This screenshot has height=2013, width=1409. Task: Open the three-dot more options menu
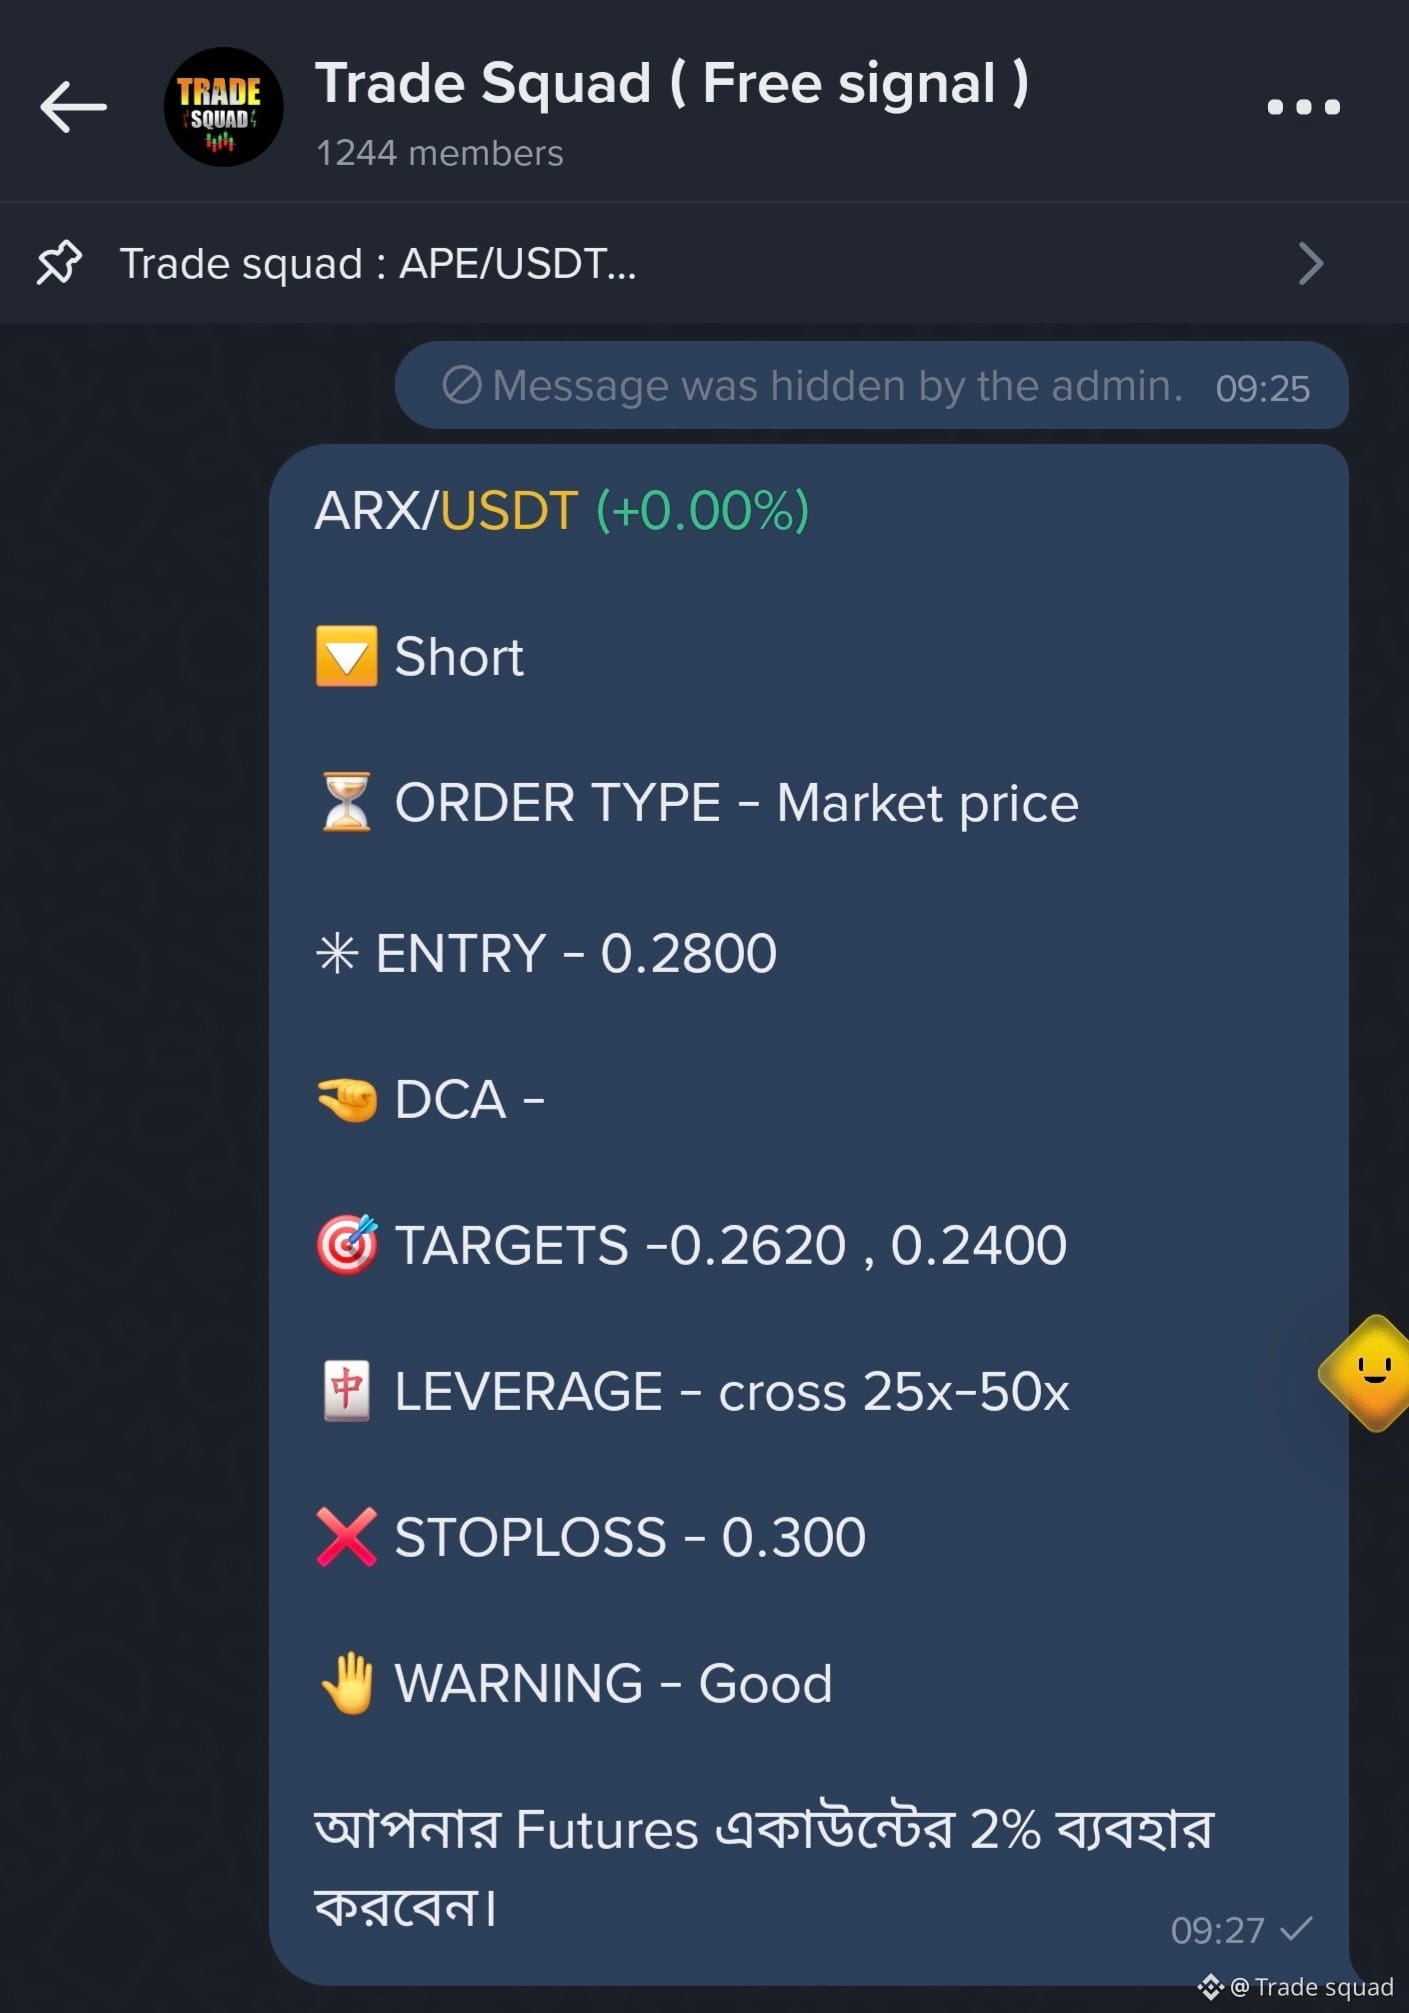click(1303, 107)
